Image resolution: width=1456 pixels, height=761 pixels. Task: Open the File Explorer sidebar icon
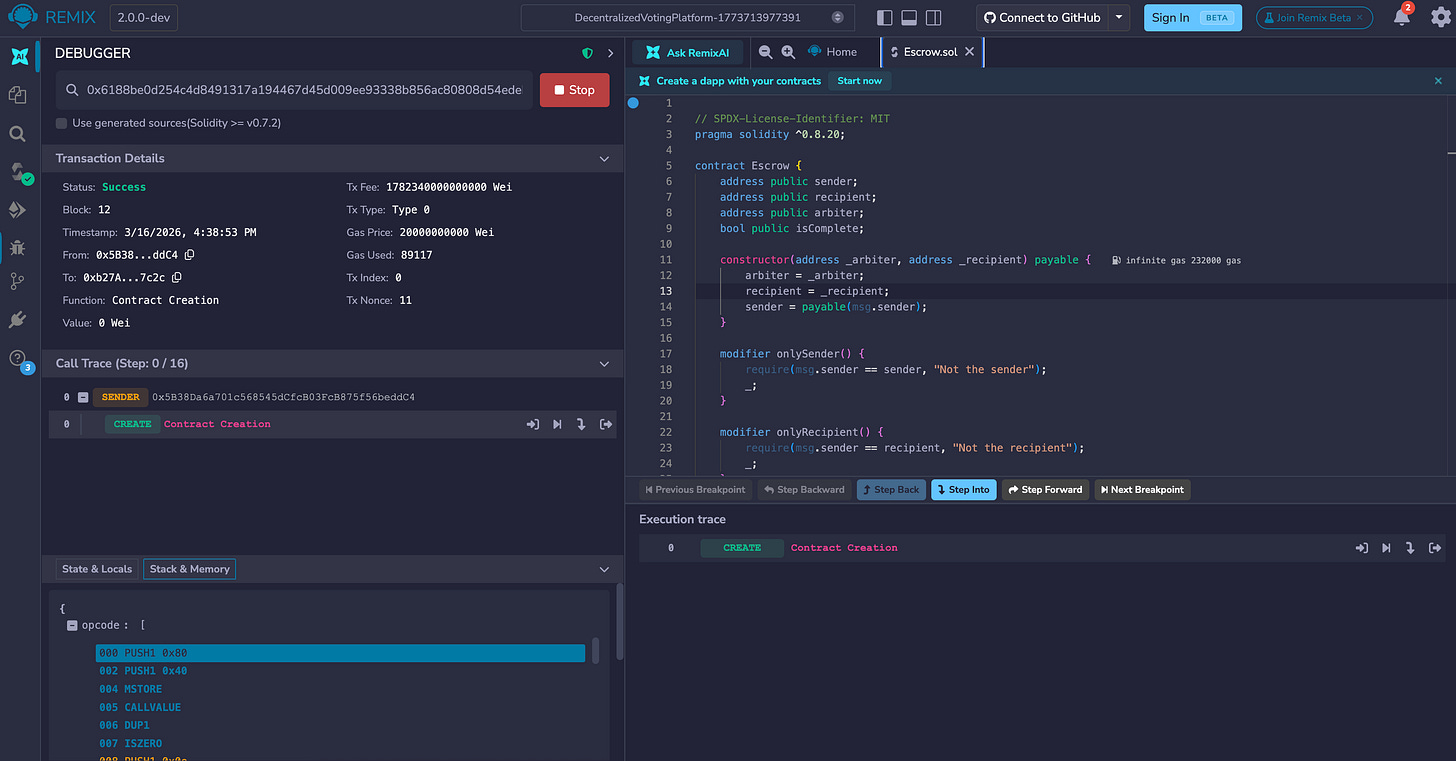pos(17,95)
